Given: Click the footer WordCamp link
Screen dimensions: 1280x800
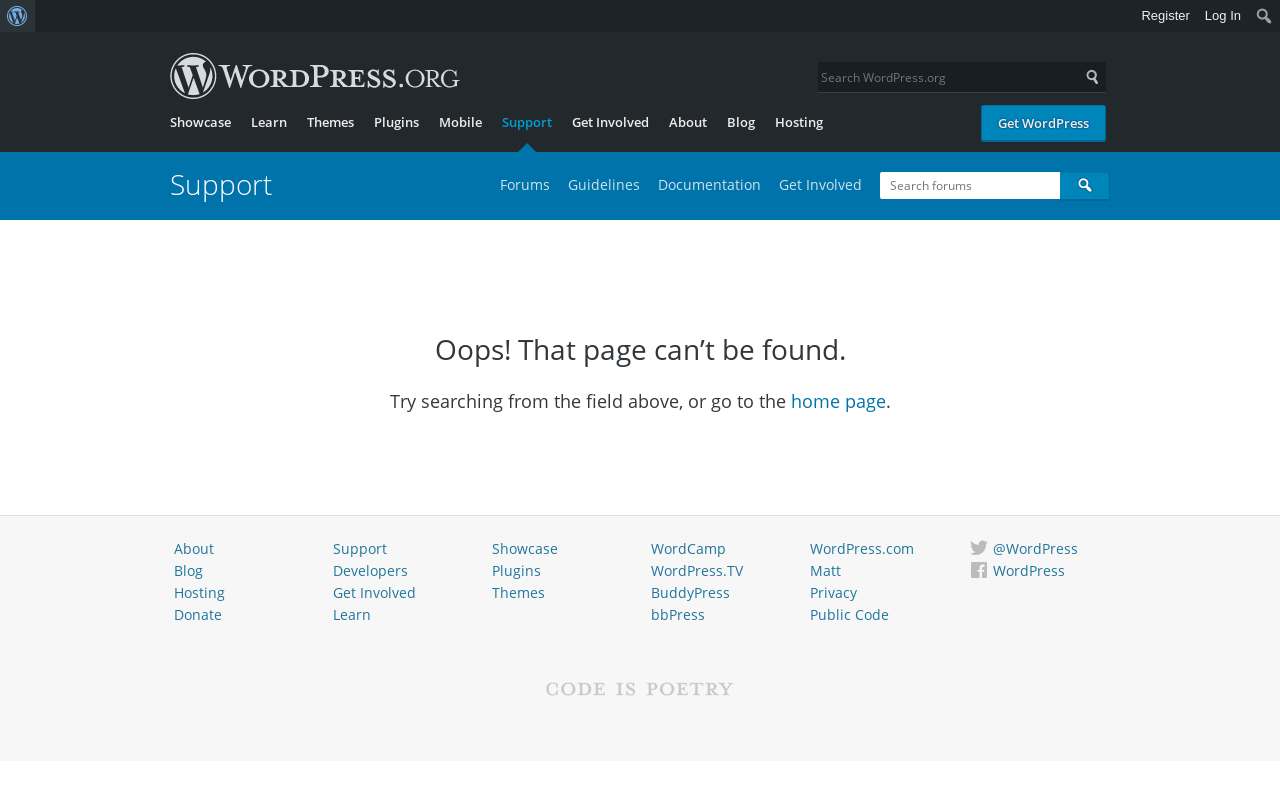Looking at the screenshot, I should (688, 549).
